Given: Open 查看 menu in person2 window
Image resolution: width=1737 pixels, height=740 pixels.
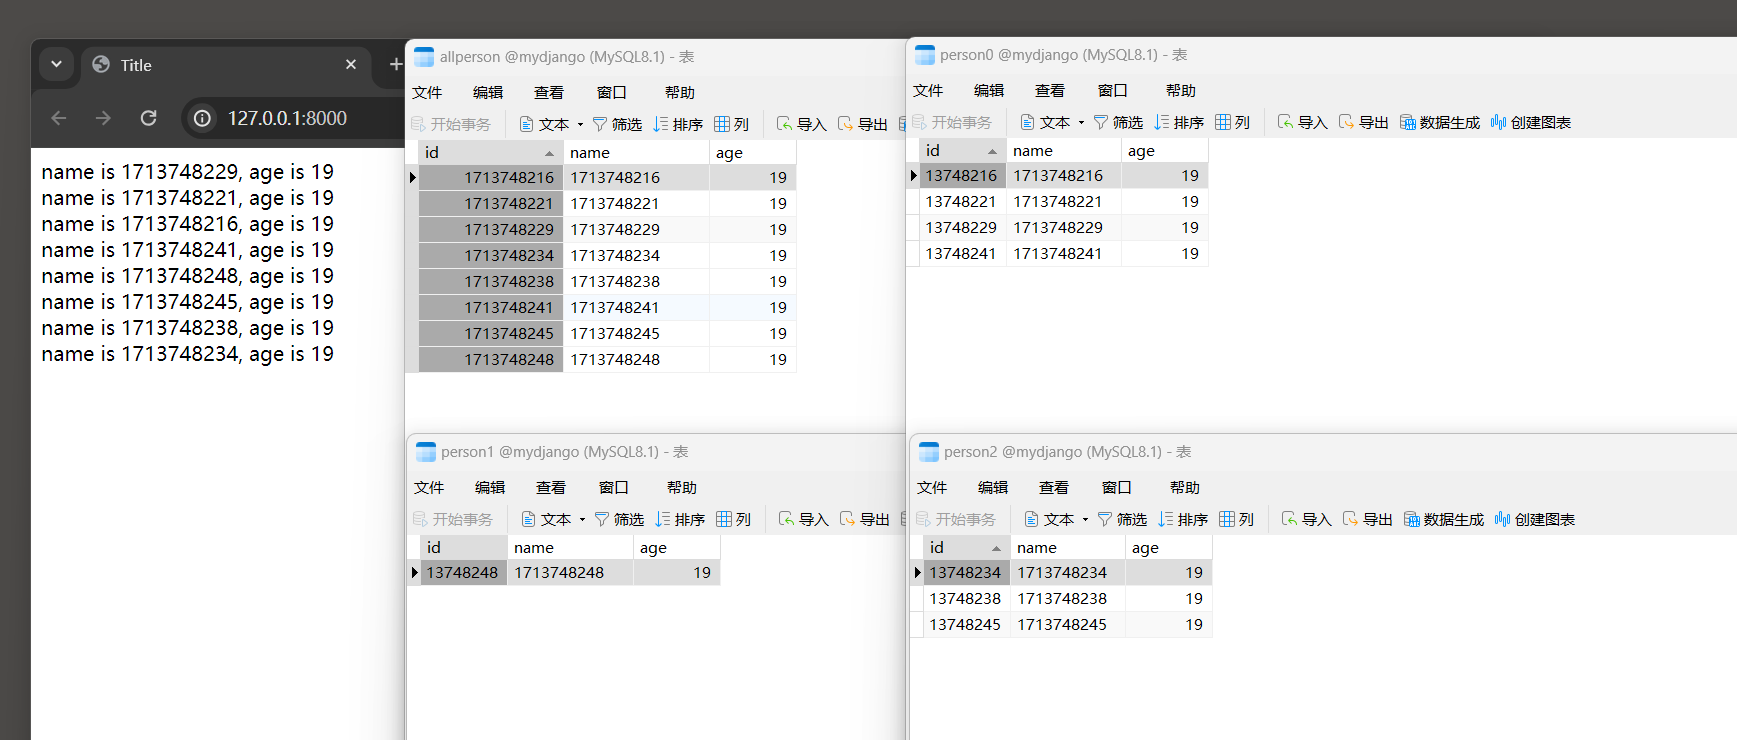Looking at the screenshot, I should (1054, 487).
